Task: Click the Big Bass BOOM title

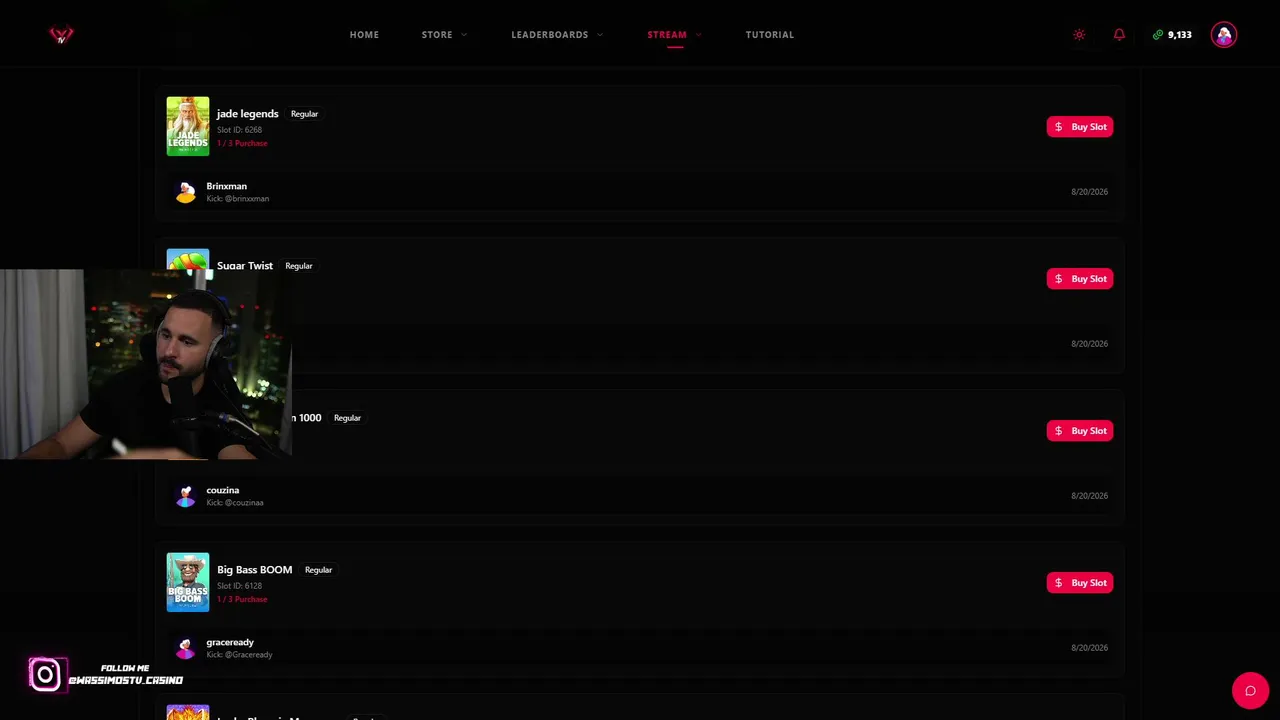Action: pos(255,570)
